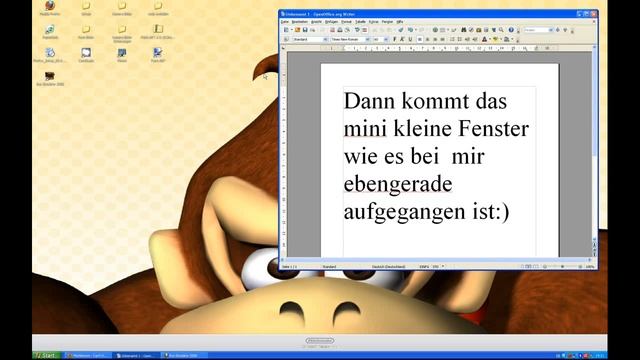Export the document directly as PDF
The image size is (640, 360).
332,30
